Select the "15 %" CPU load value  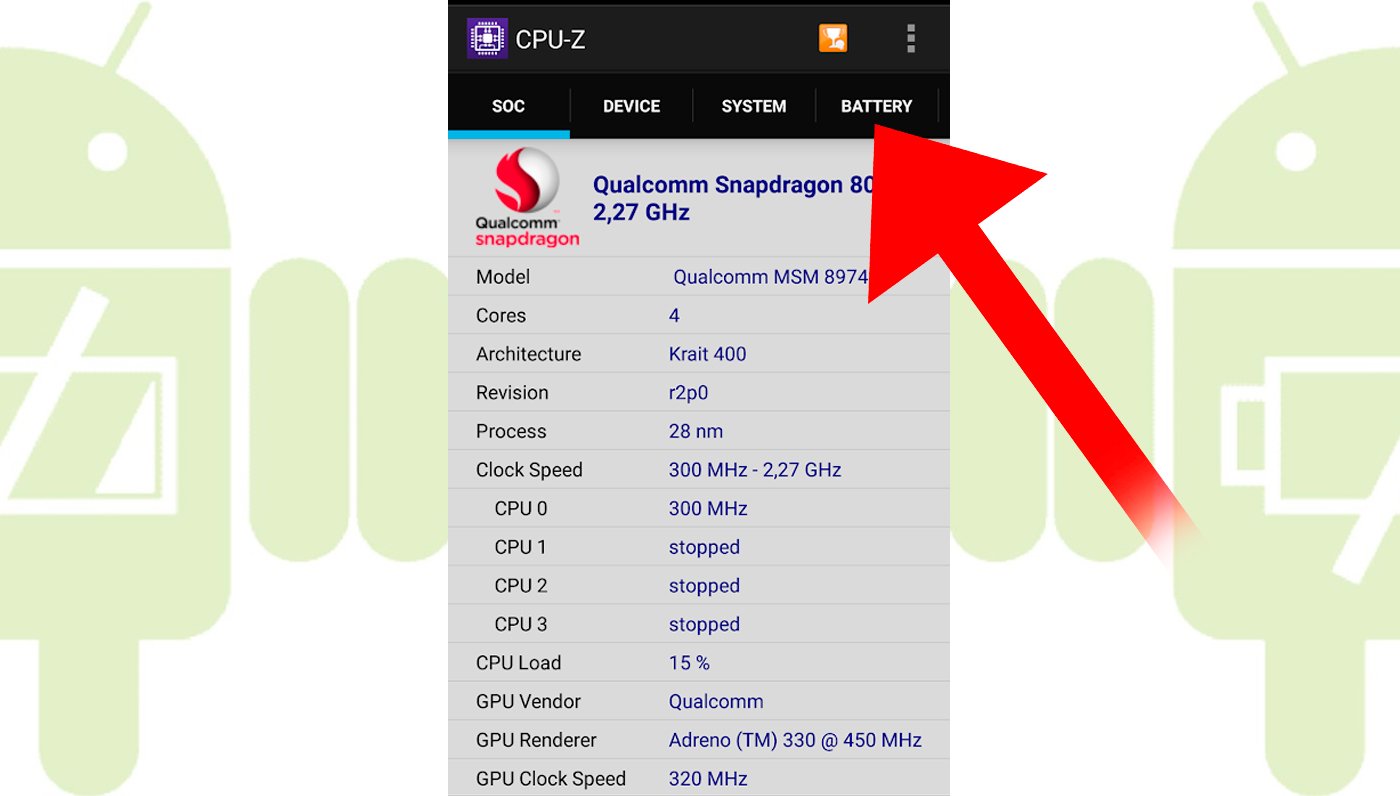click(689, 663)
